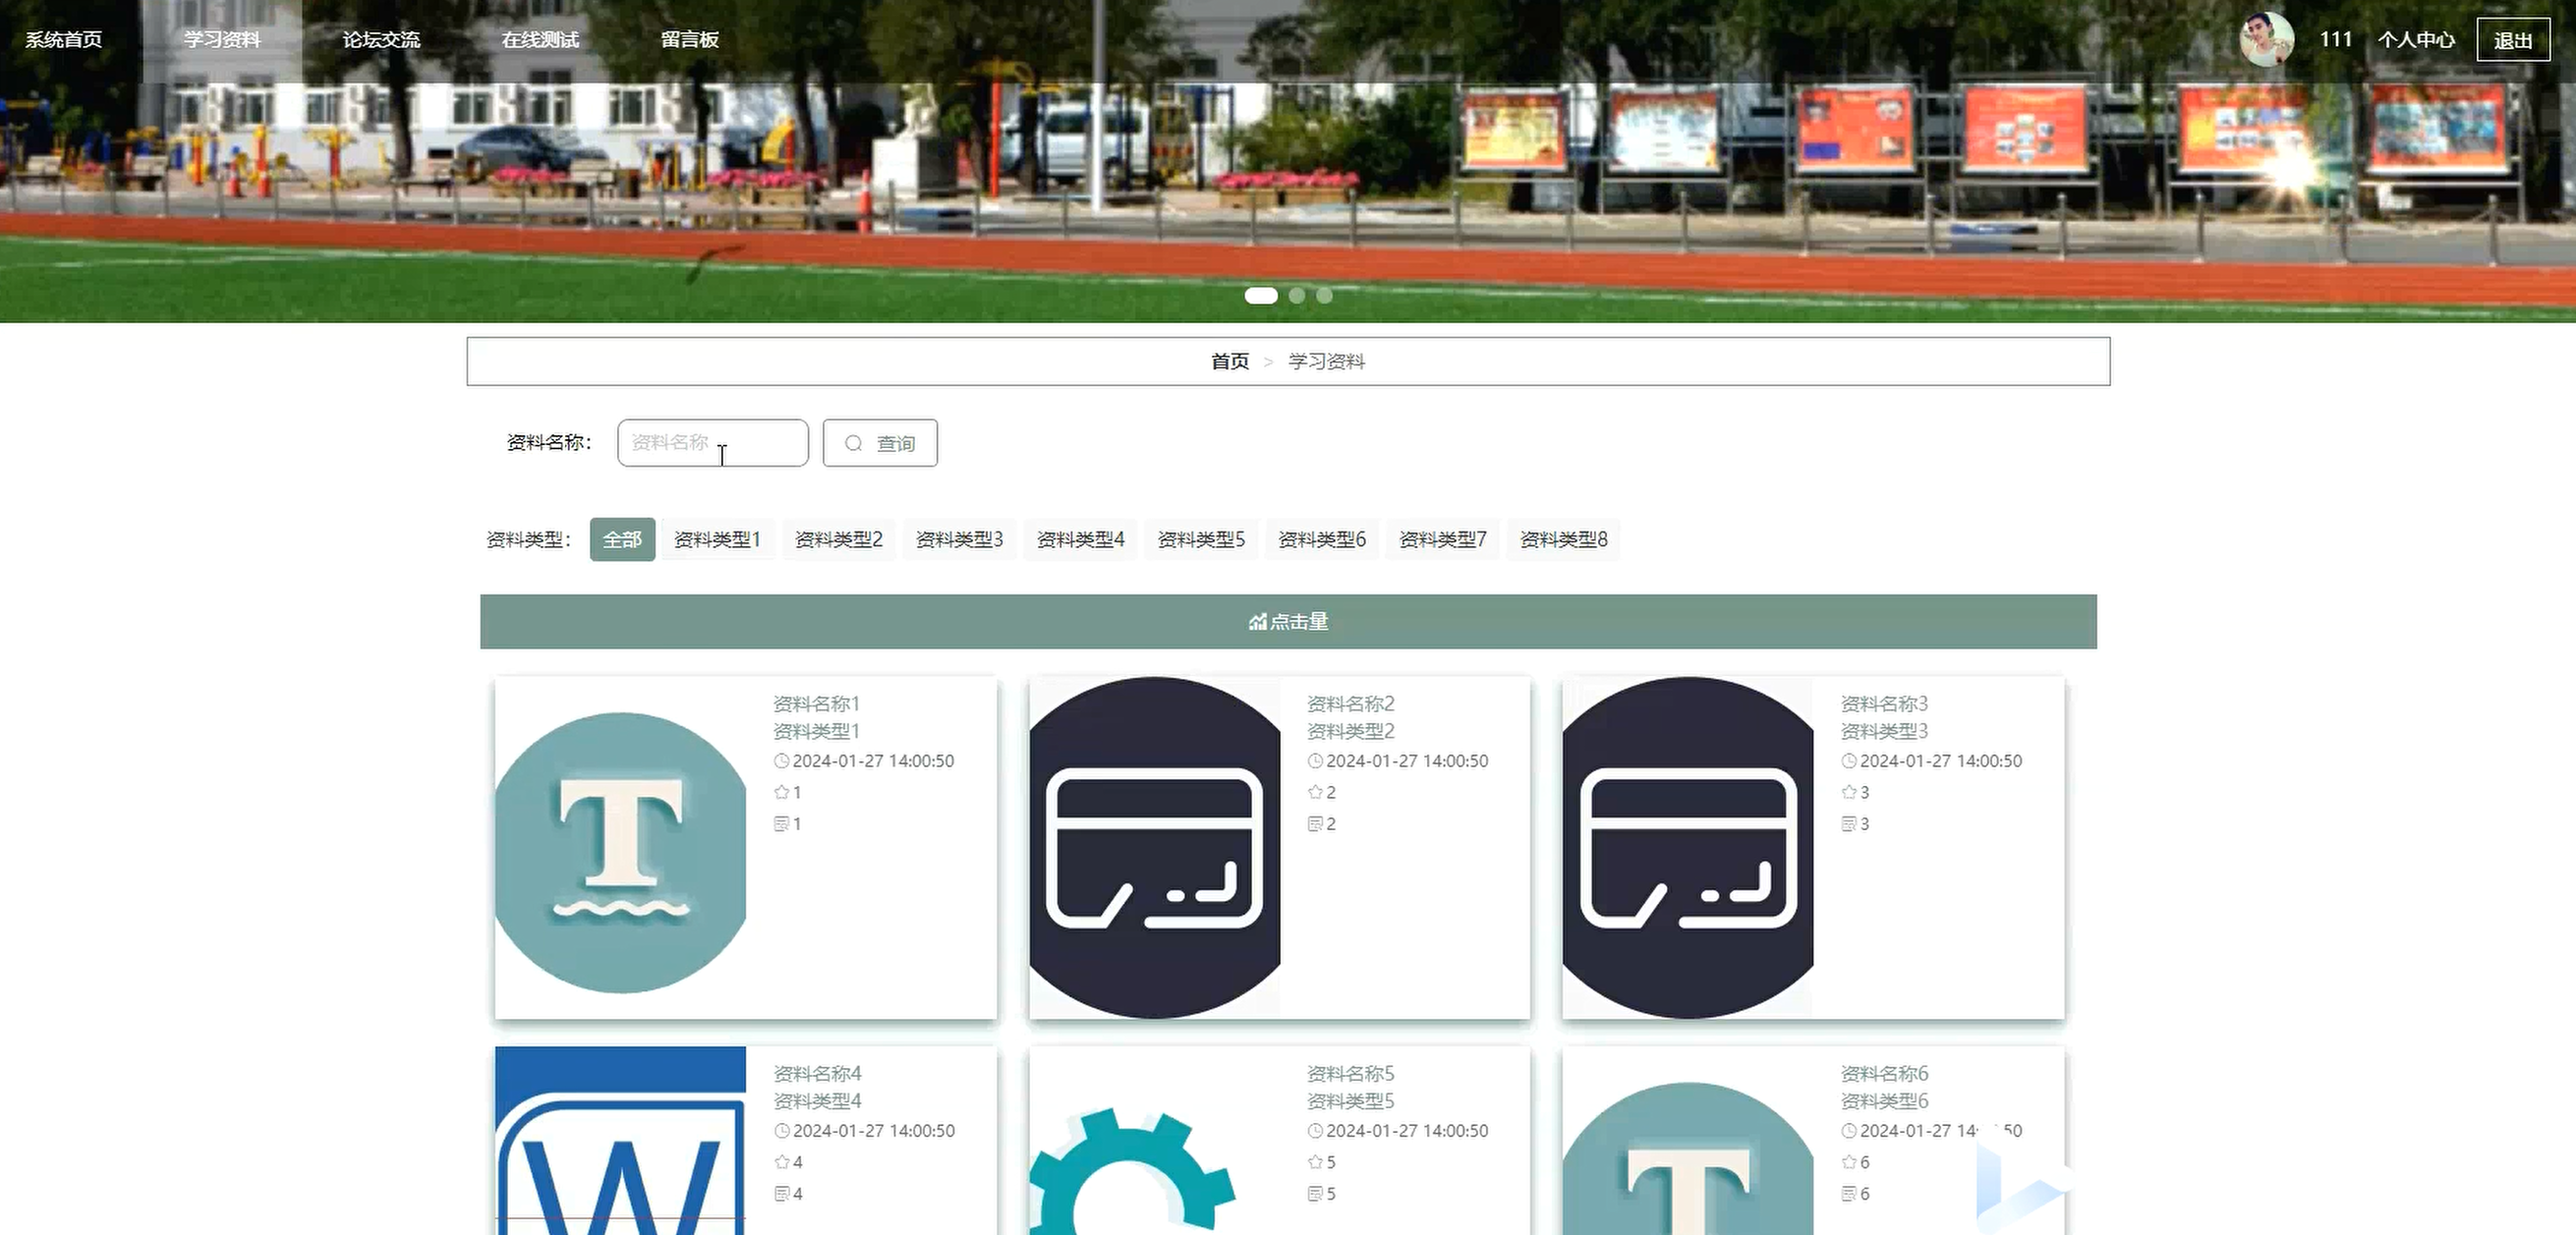
Task: Filter by 资料类型3
Action: (x=959, y=540)
